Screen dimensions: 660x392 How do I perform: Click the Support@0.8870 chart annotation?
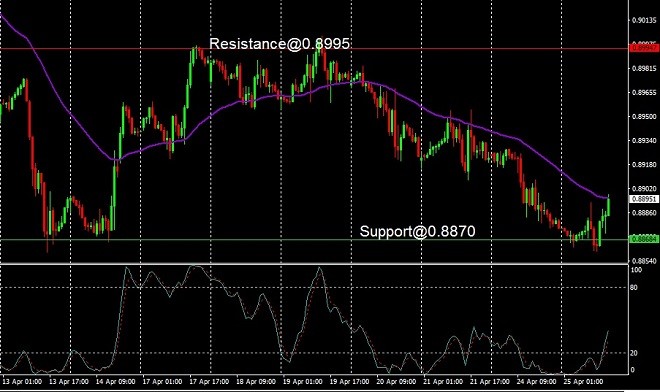coord(418,231)
